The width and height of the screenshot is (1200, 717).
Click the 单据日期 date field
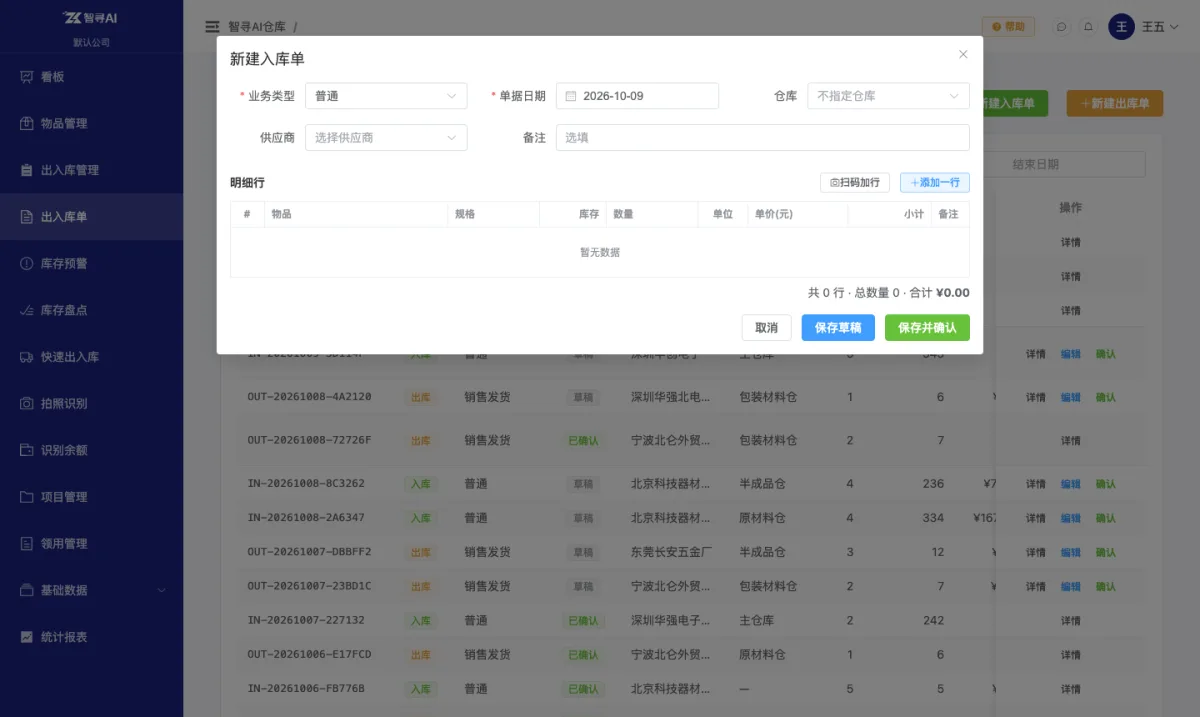[637, 96]
